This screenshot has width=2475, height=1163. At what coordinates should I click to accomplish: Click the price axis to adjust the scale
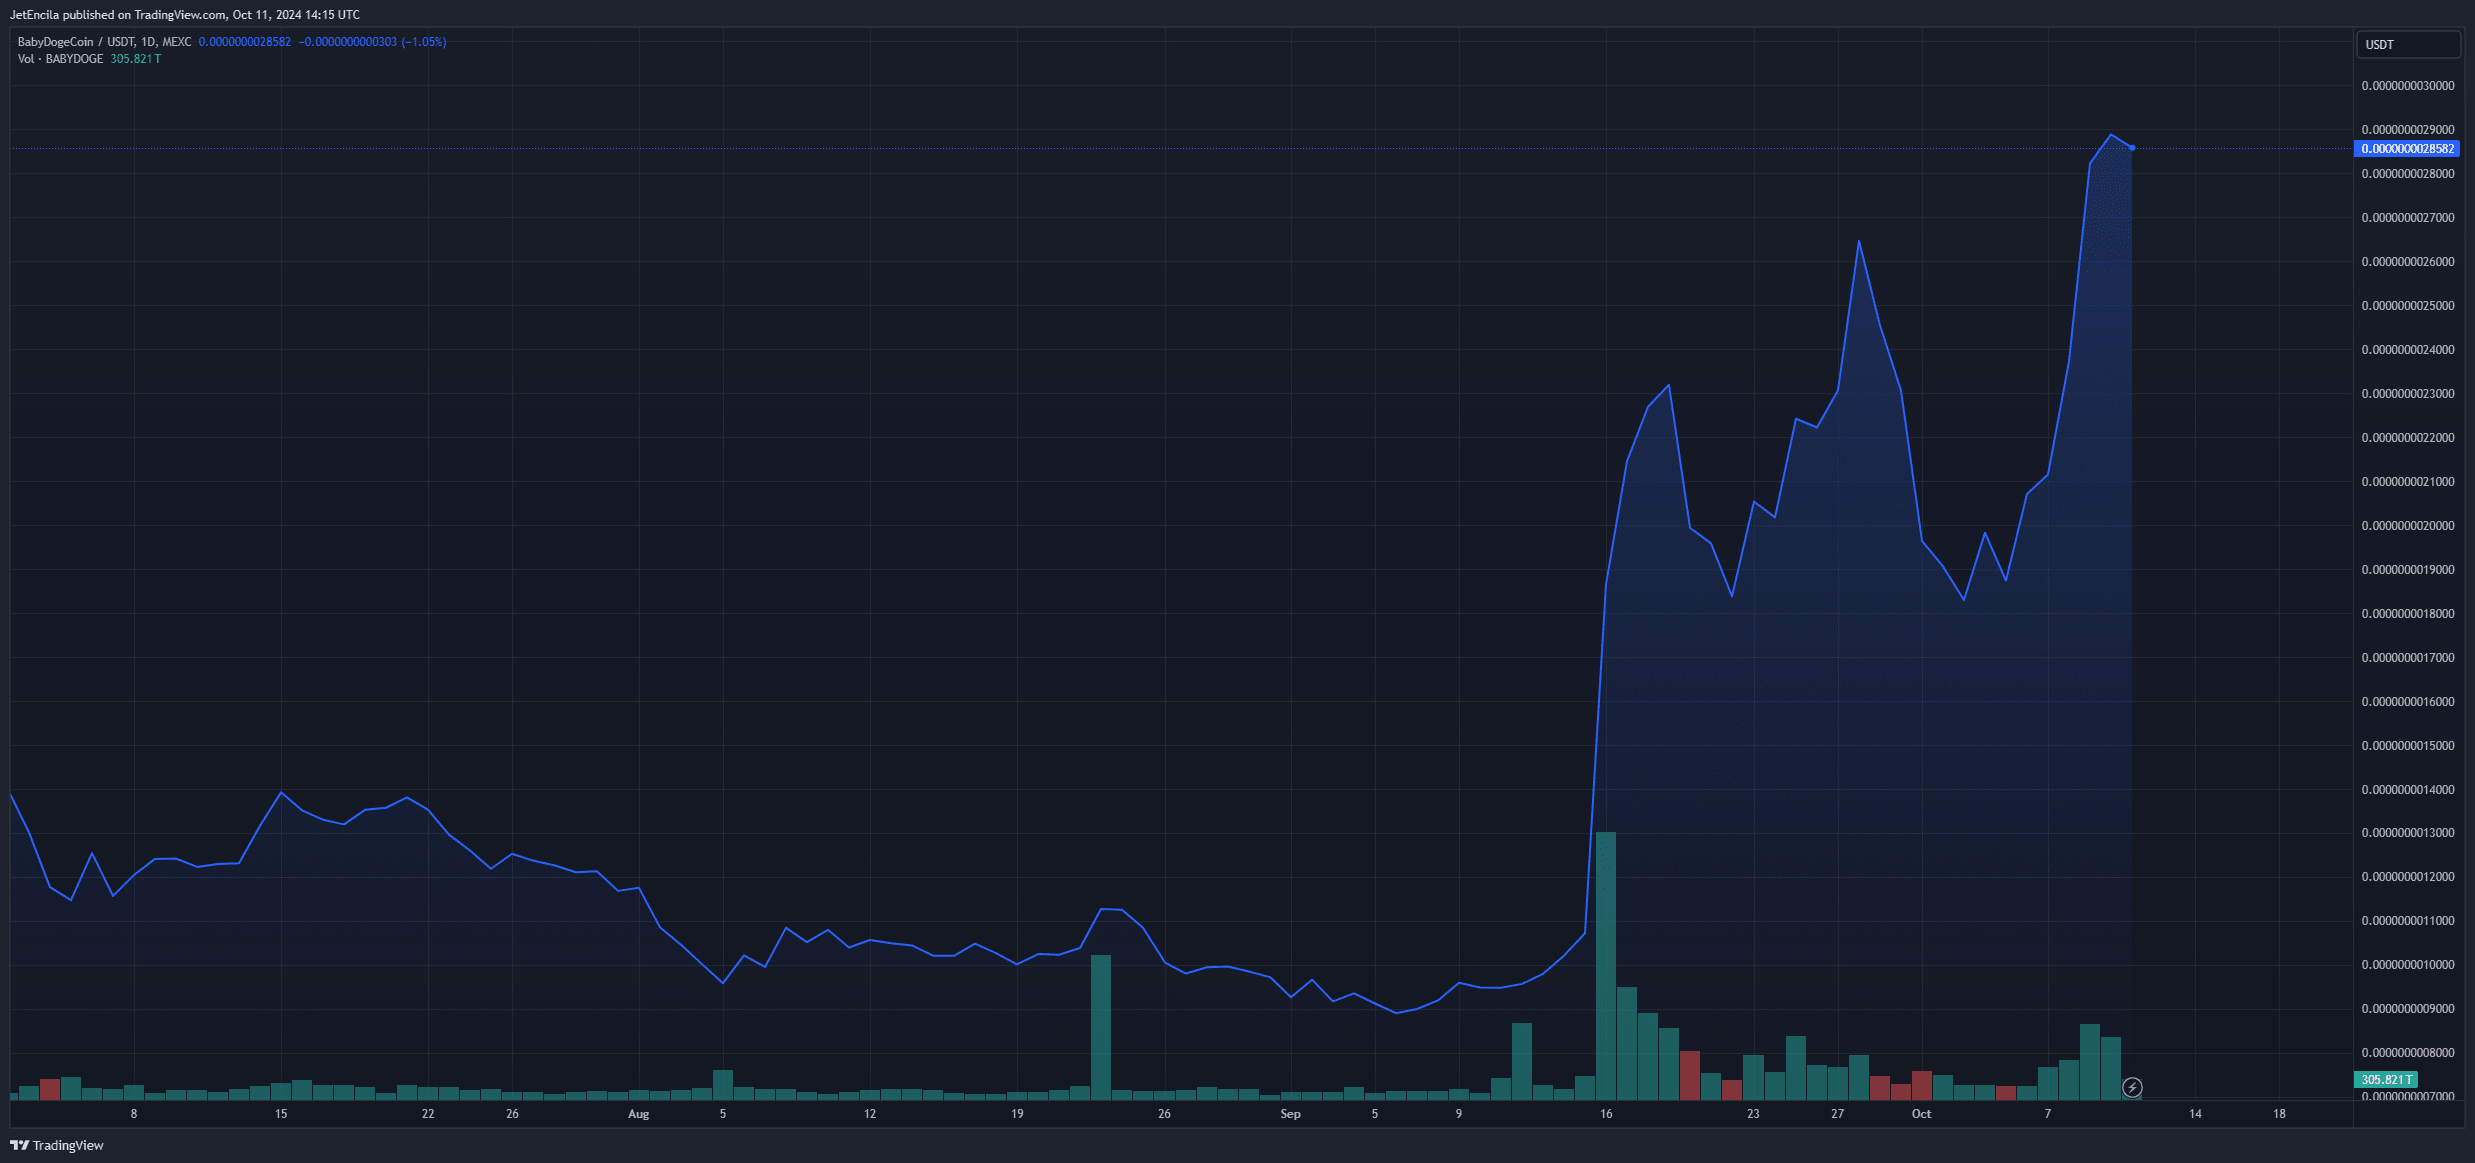pos(2407,600)
